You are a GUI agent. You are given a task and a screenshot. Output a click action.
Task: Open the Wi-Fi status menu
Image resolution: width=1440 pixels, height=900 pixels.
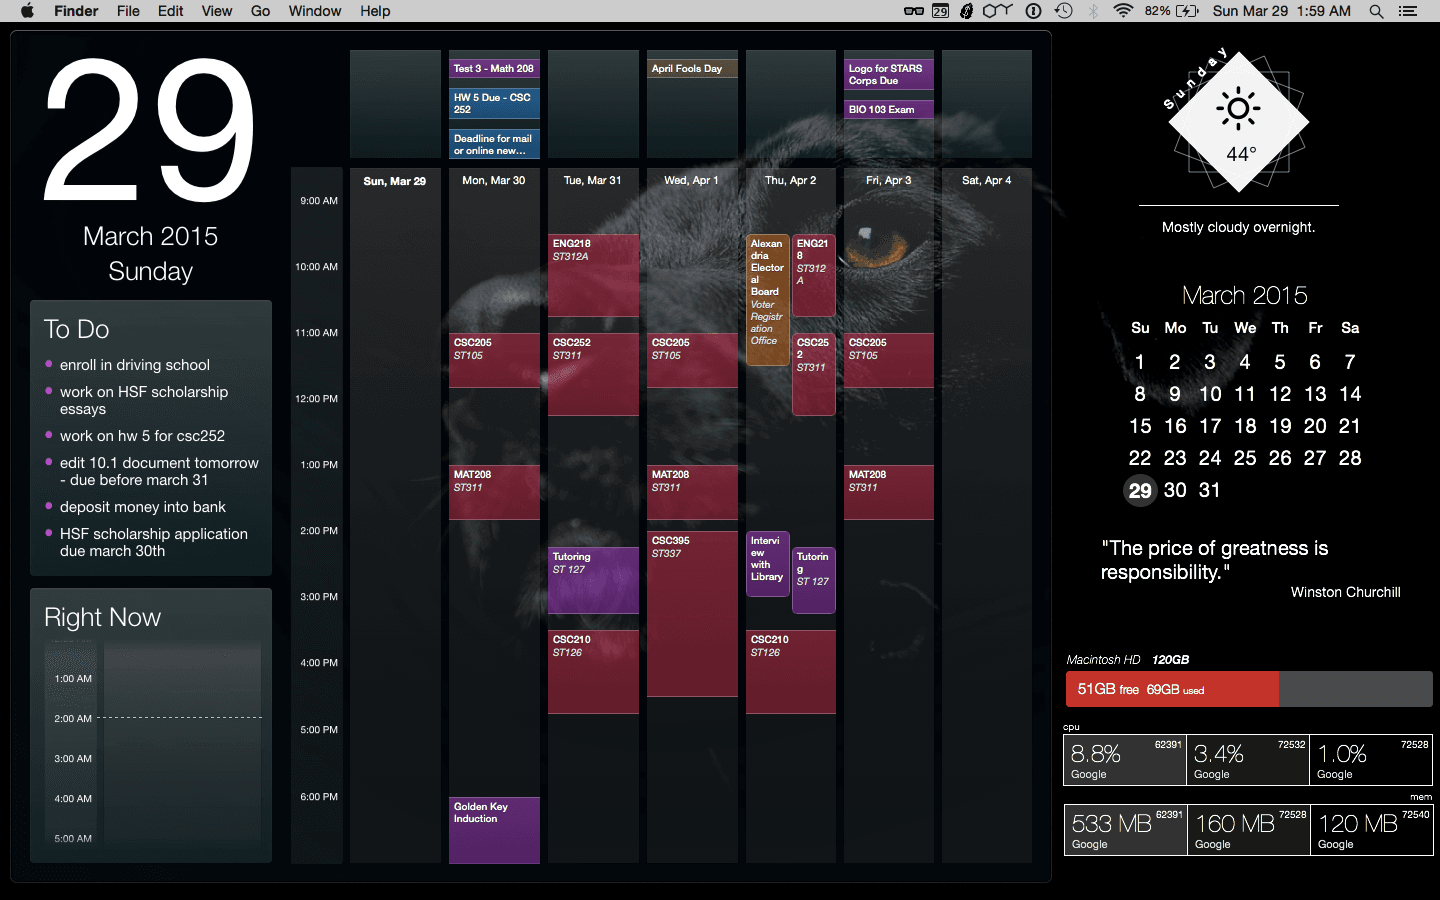pos(1123,11)
